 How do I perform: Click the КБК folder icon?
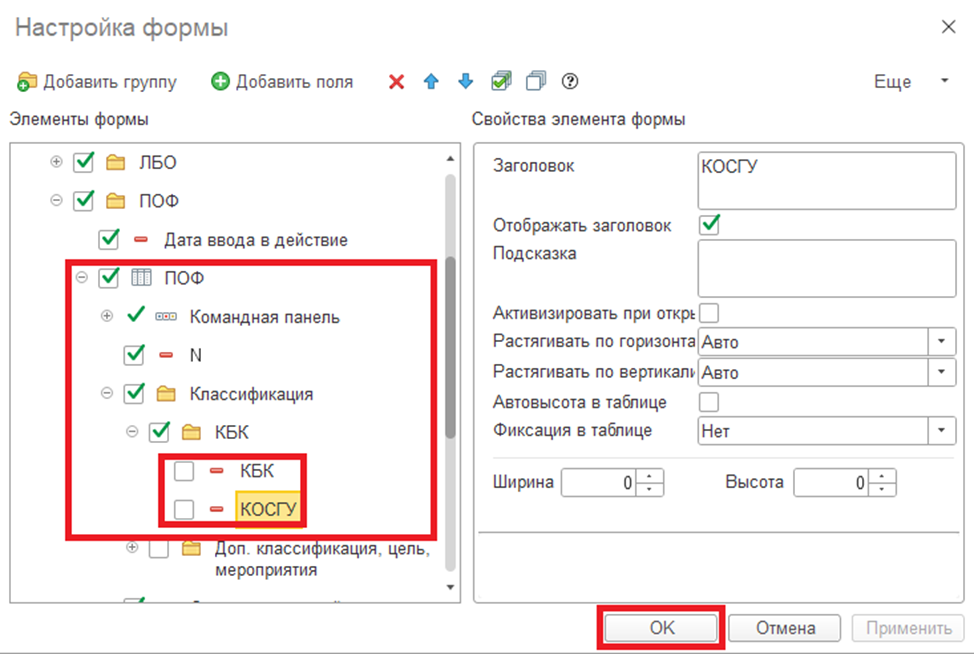point(191,432)
